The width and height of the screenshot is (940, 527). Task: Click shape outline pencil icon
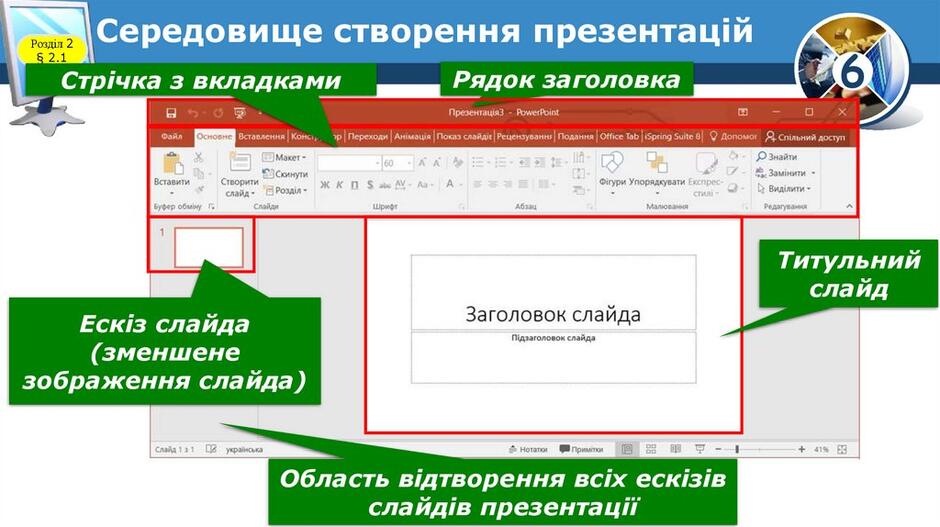[x=734, y=172]
